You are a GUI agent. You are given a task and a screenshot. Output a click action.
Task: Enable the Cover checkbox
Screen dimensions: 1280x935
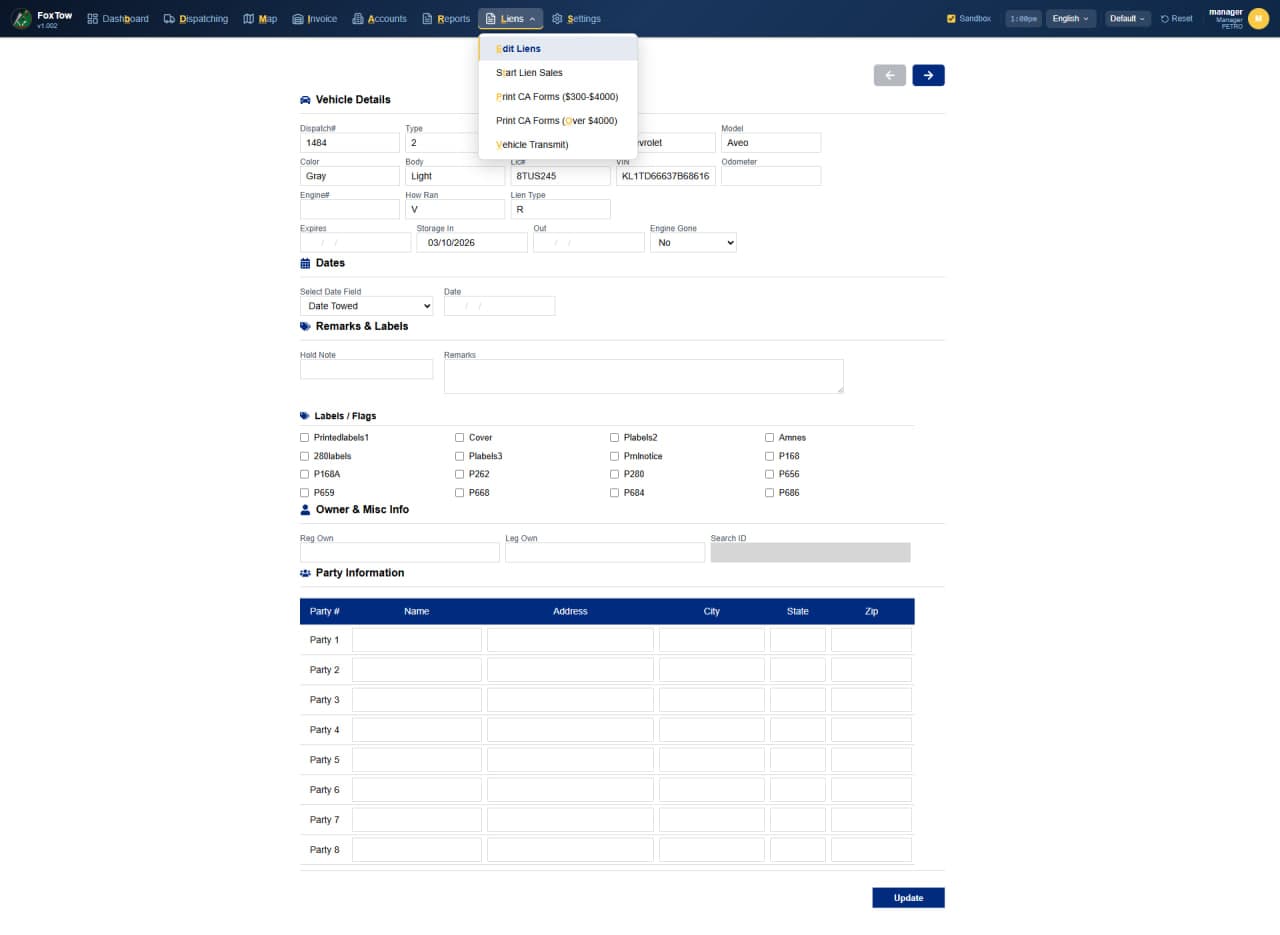click(x=459, y=437)
